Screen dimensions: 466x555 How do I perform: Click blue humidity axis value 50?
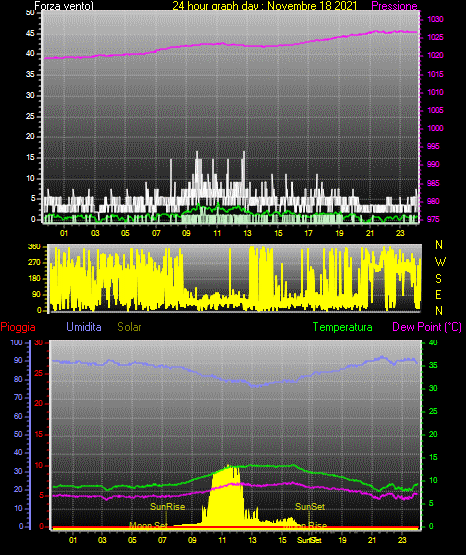point(18,434)
